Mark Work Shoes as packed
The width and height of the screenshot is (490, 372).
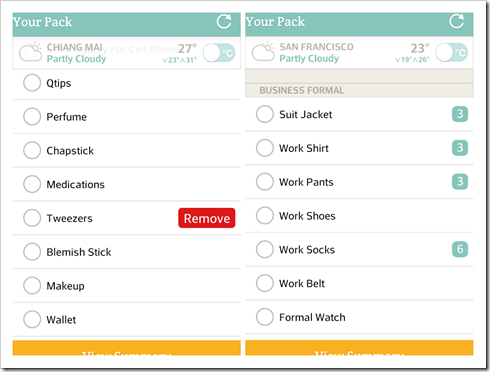265,215
